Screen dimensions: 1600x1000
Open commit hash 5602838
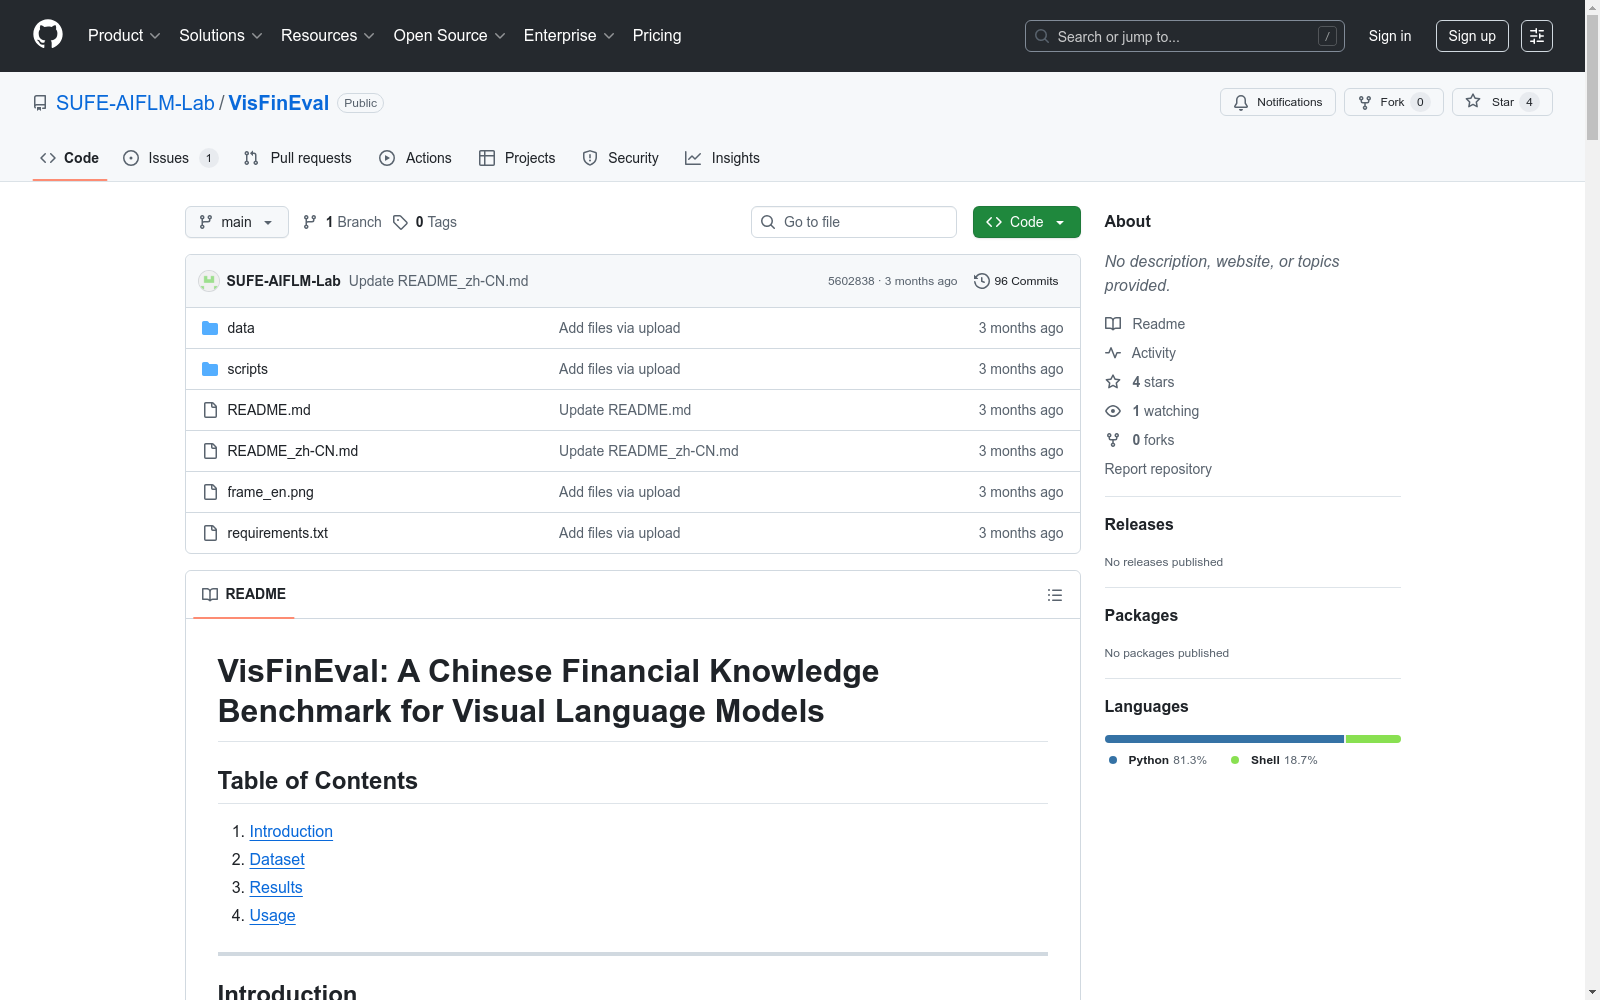point(851,281)
